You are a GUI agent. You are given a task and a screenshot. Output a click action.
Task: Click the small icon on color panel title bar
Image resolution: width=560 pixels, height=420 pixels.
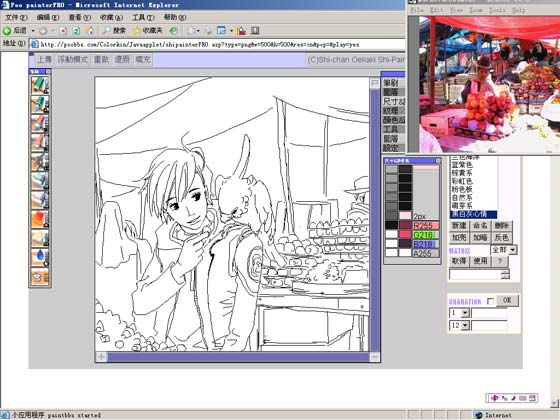[x=438, y=161]
